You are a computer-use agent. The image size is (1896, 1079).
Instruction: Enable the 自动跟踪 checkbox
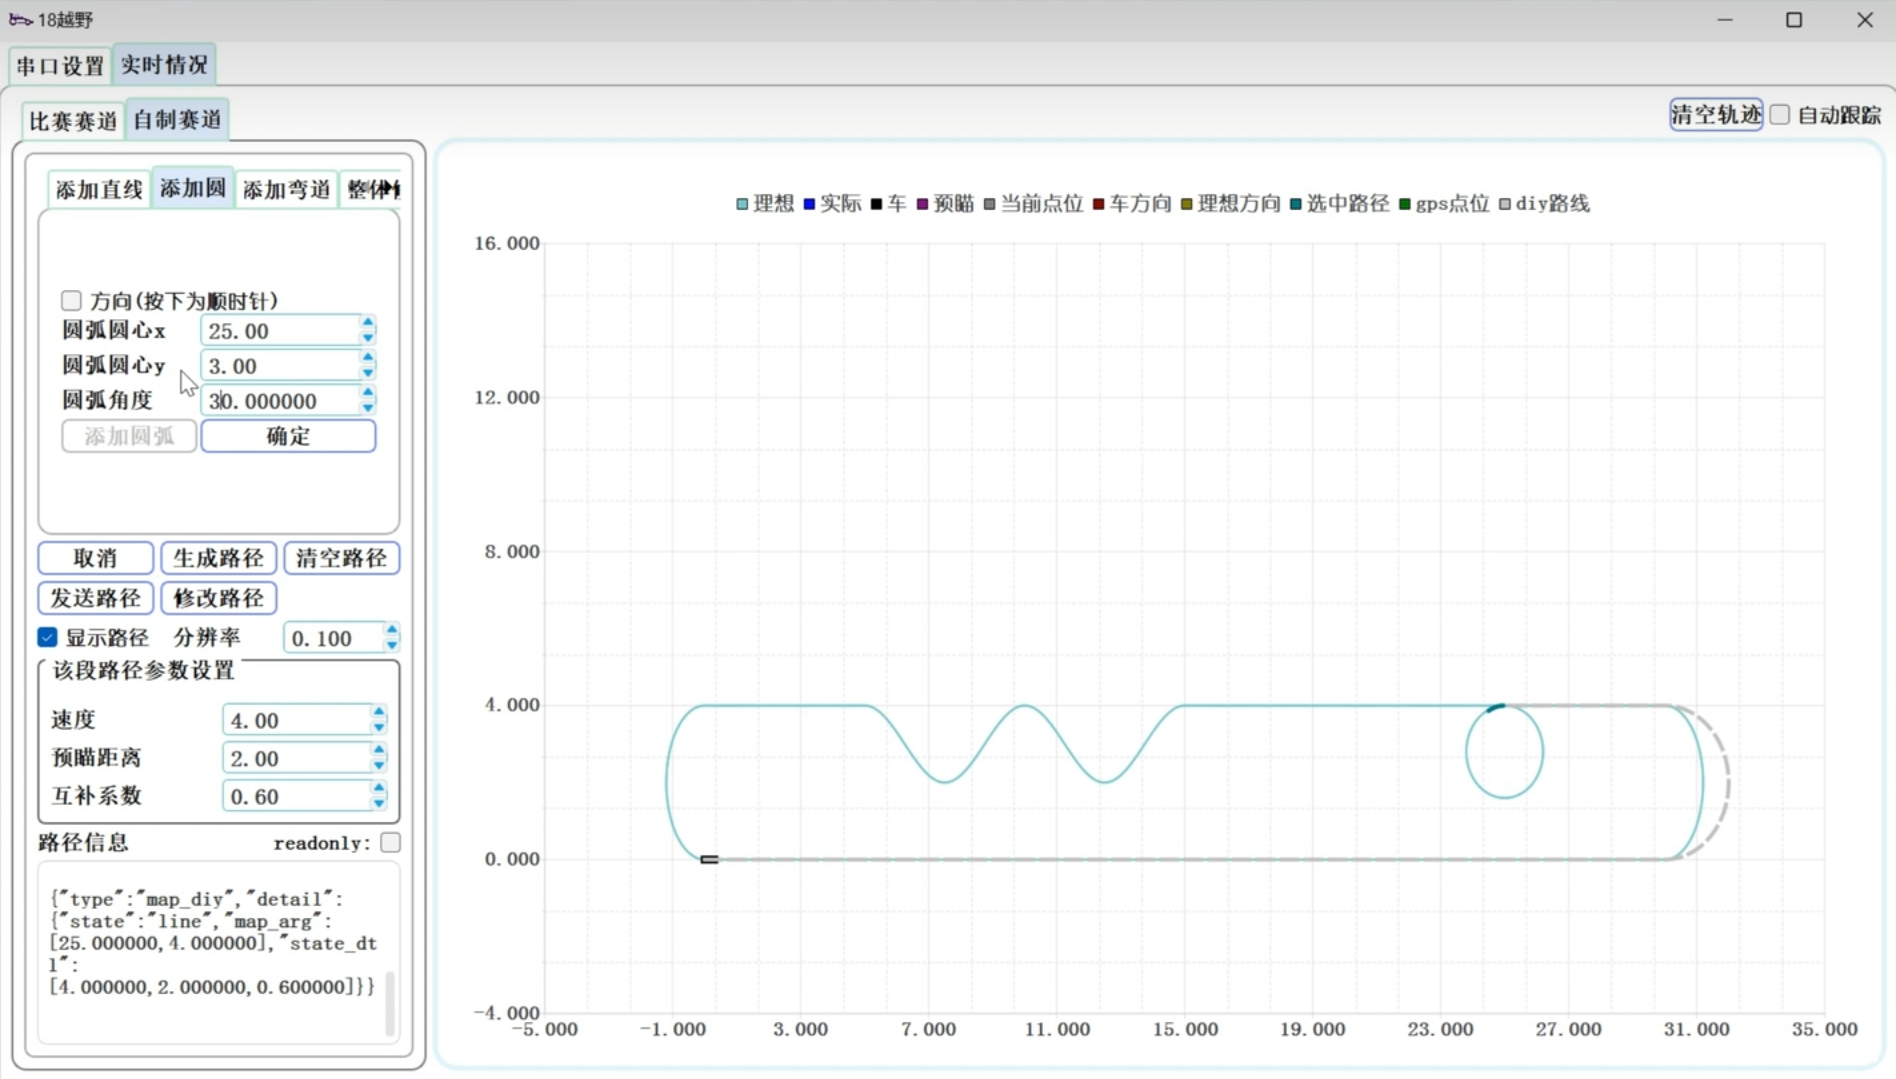(1780, 115)
